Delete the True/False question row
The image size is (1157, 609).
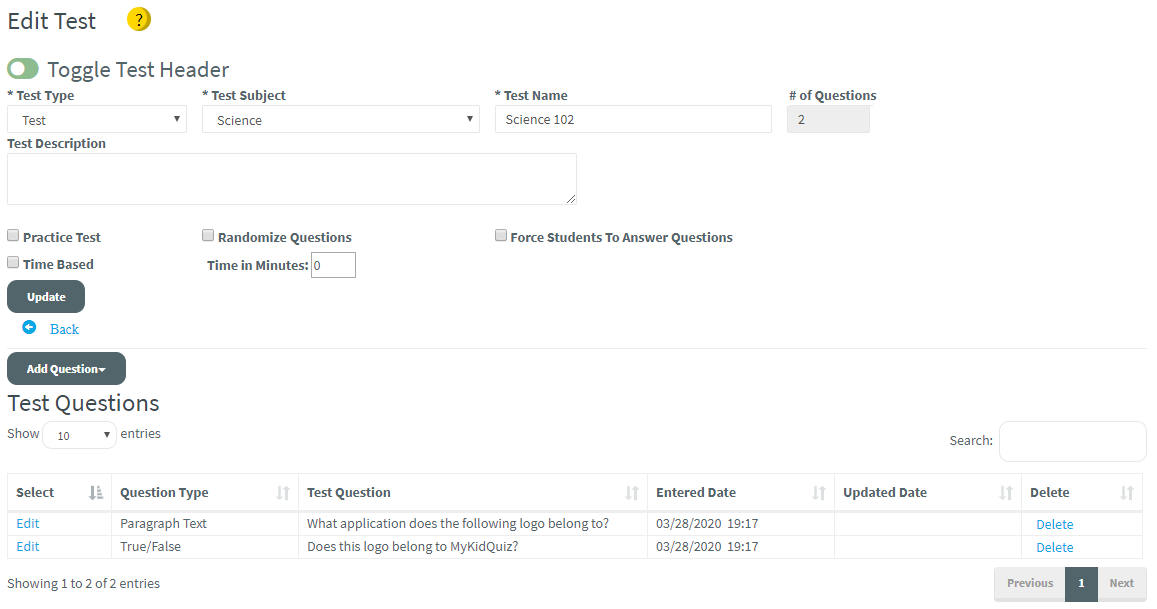click(x=1054, y=547)
